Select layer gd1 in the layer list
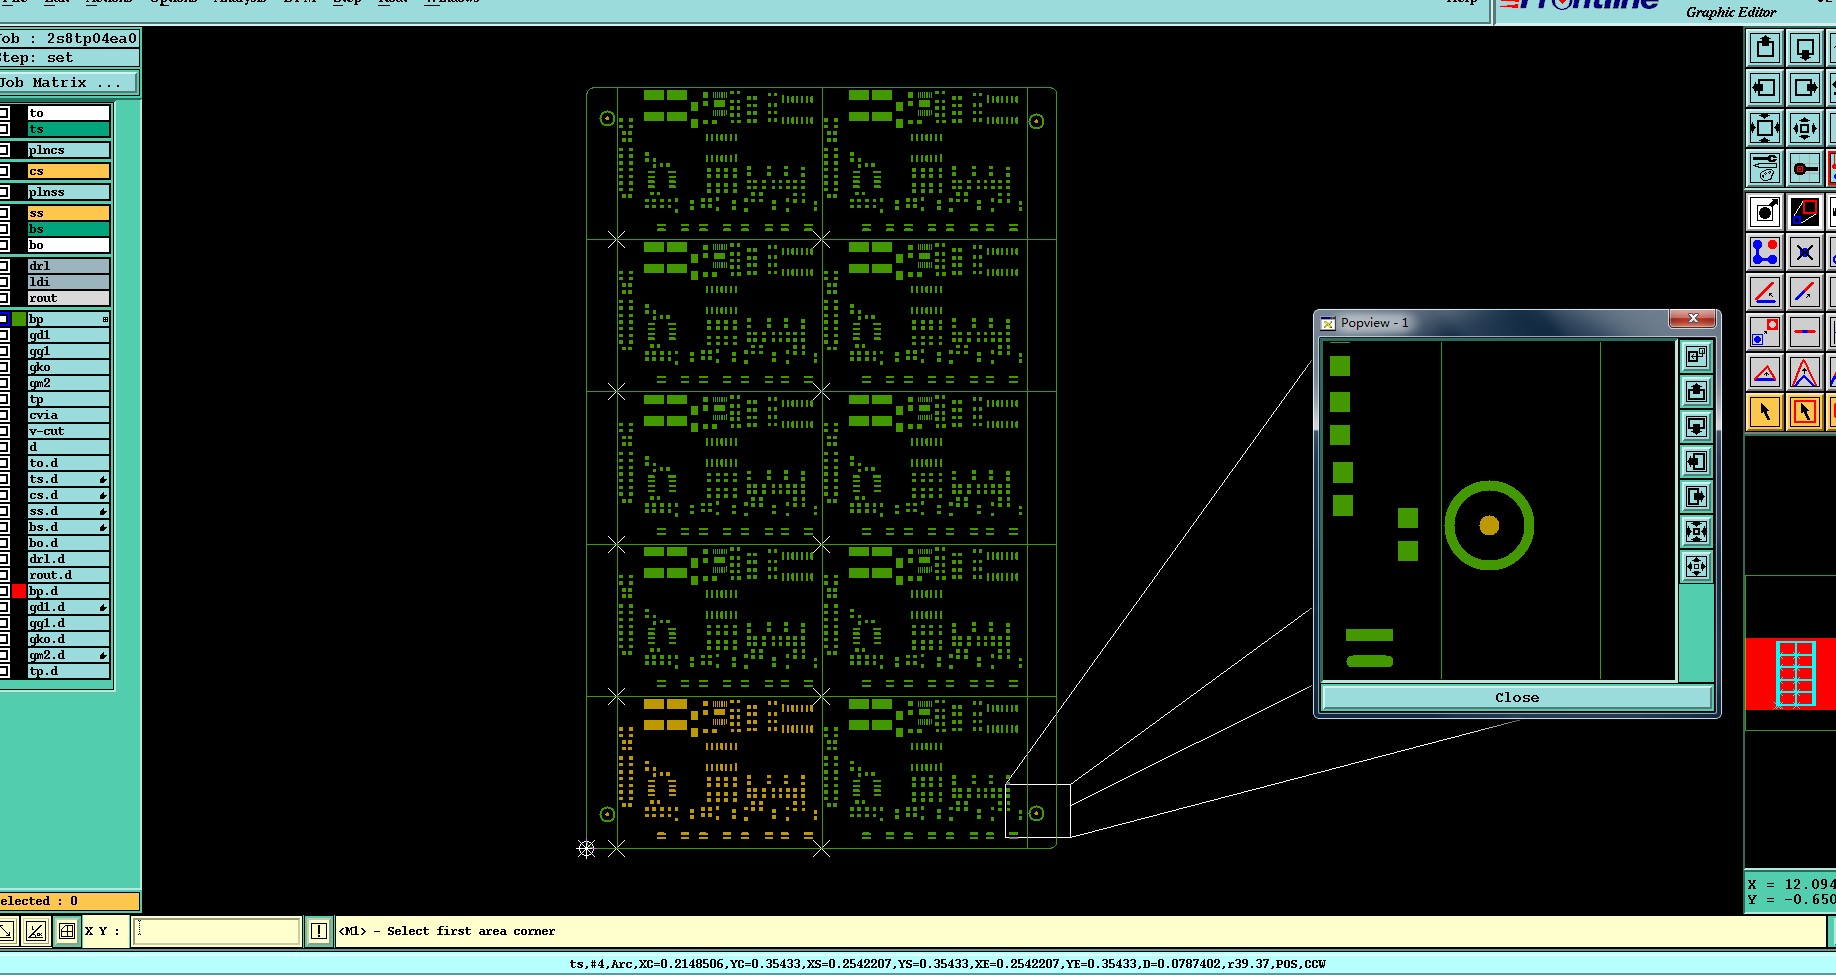Viewport: 1836px width, 975px height. [68, 335]
